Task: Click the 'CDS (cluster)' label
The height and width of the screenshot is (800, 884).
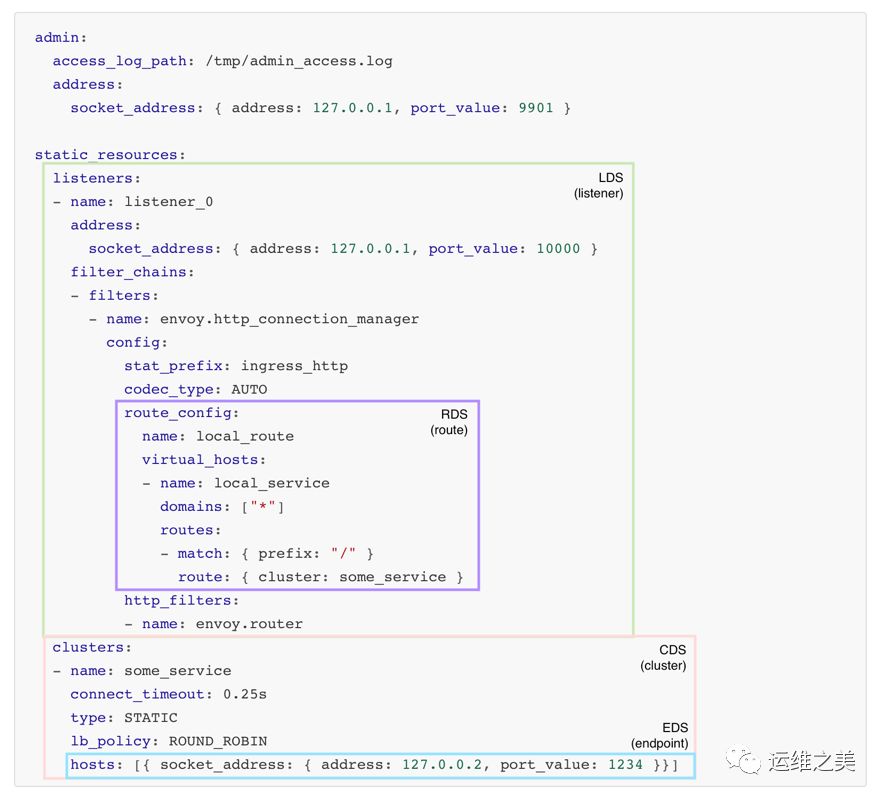Action: pyautogui.click(x=664, y=658)
